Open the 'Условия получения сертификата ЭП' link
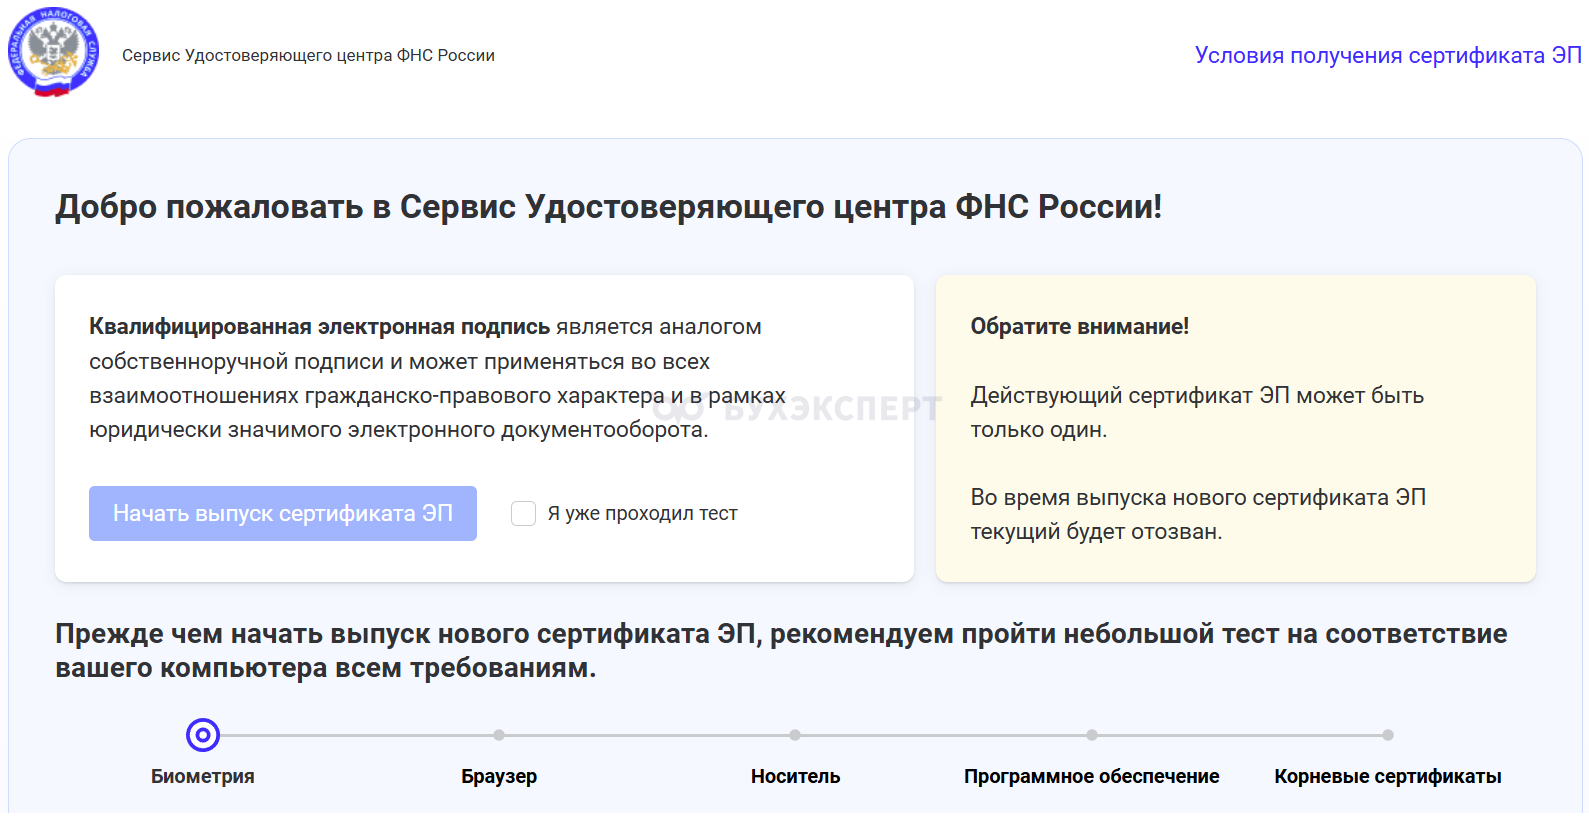This screenshot has width=1589, height=817. point(1388,56)
